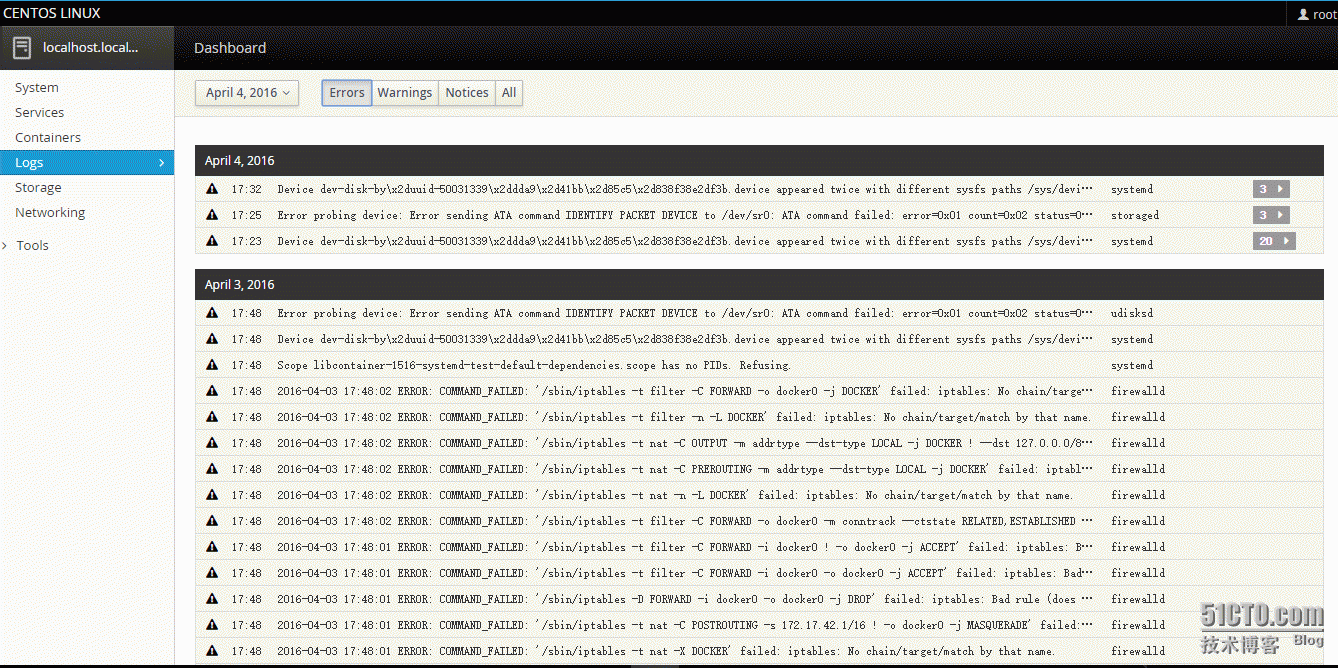This screenshot has width=1338, height=668.
Task: Expand the Tools section
Action: coord(32,245)
